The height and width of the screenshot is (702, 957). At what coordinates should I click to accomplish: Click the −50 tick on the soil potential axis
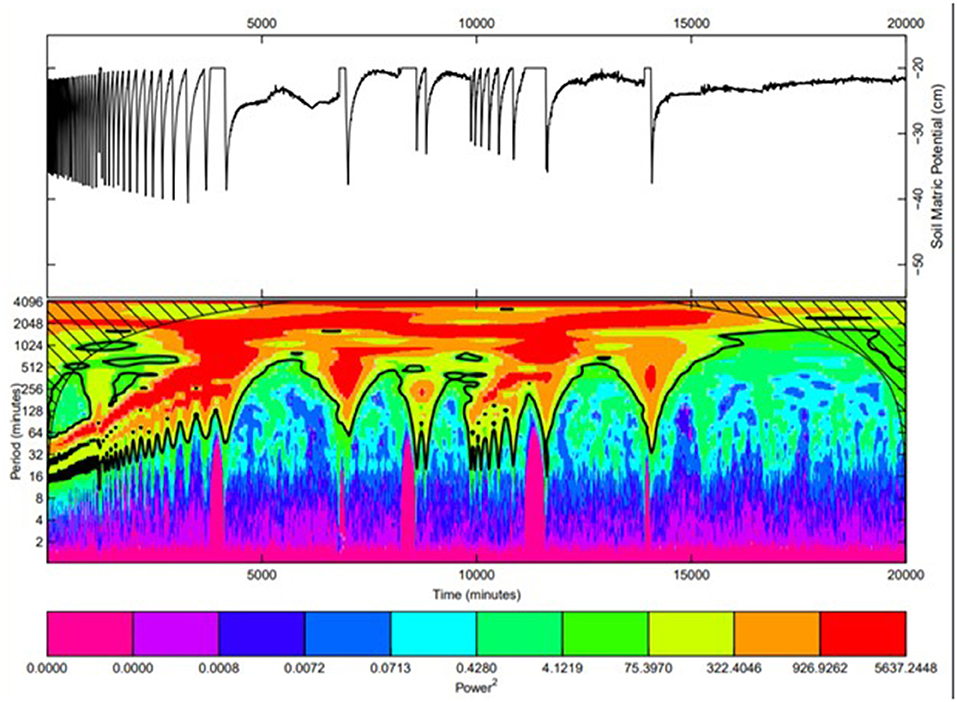point(917,265)
